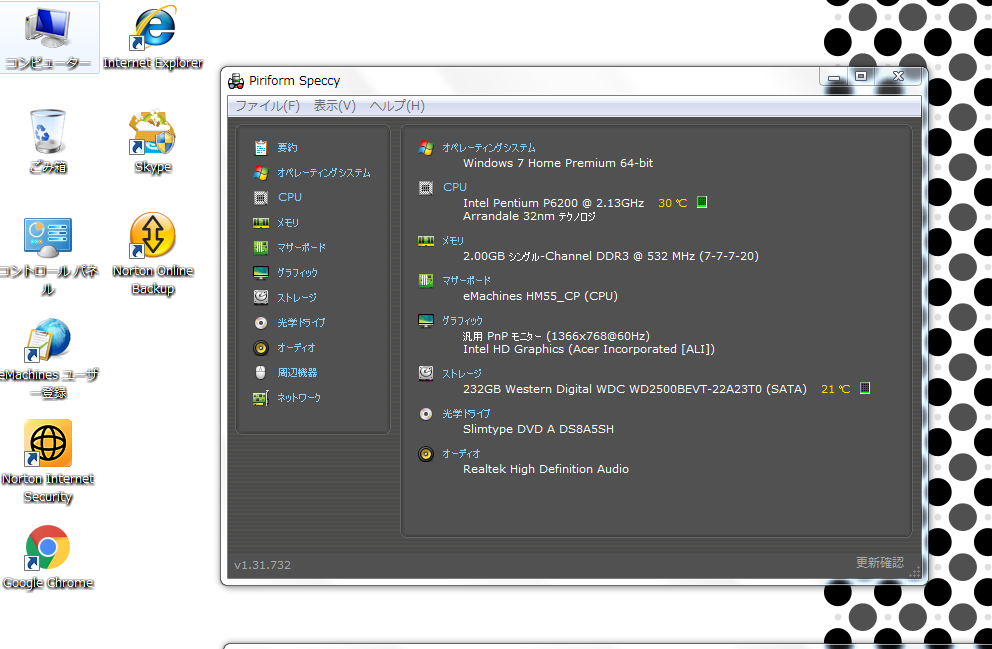Click the メモリ RAM icon in sidebar
Image resolution: width=992 pixels, height=649 pixels.
[261, 223]
